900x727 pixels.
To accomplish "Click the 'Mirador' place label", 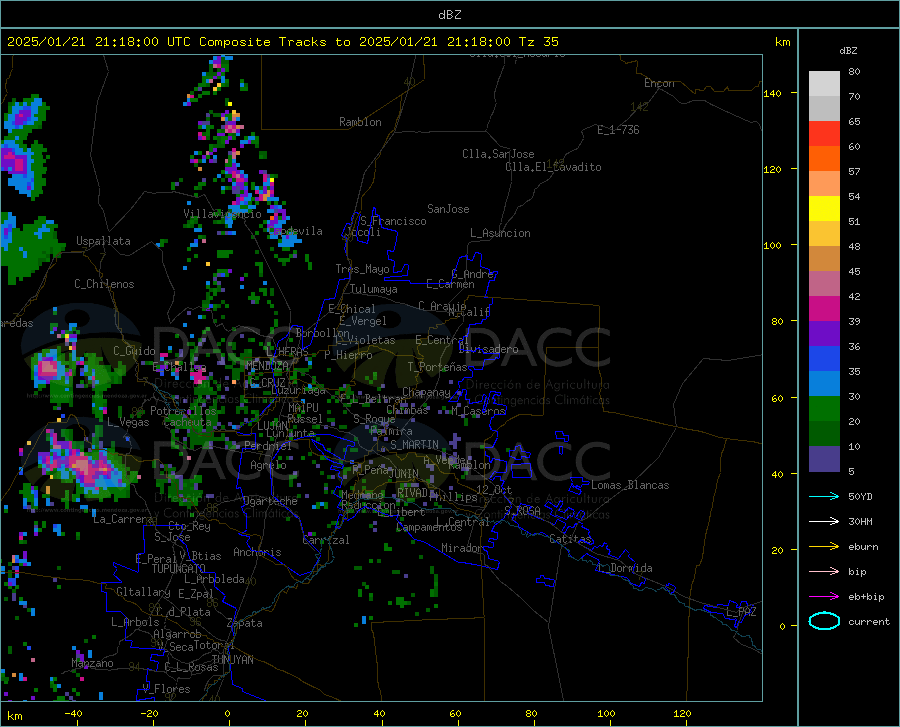I will tap(461, 548).
